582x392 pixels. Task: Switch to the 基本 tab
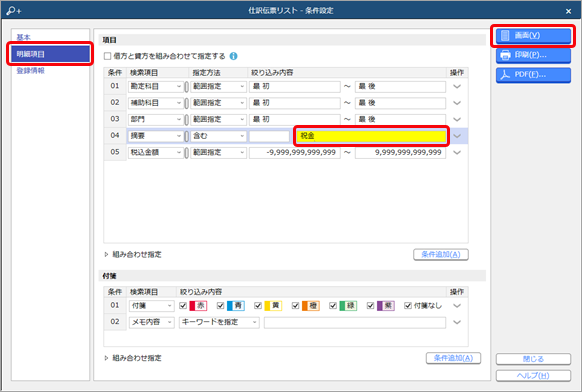[23, 37]
